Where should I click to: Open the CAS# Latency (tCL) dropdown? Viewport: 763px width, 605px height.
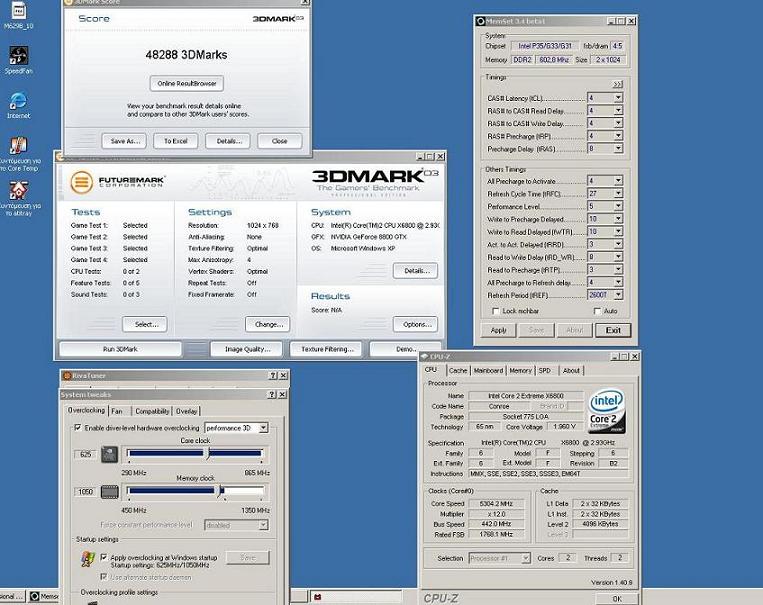[x=618, y=98]
